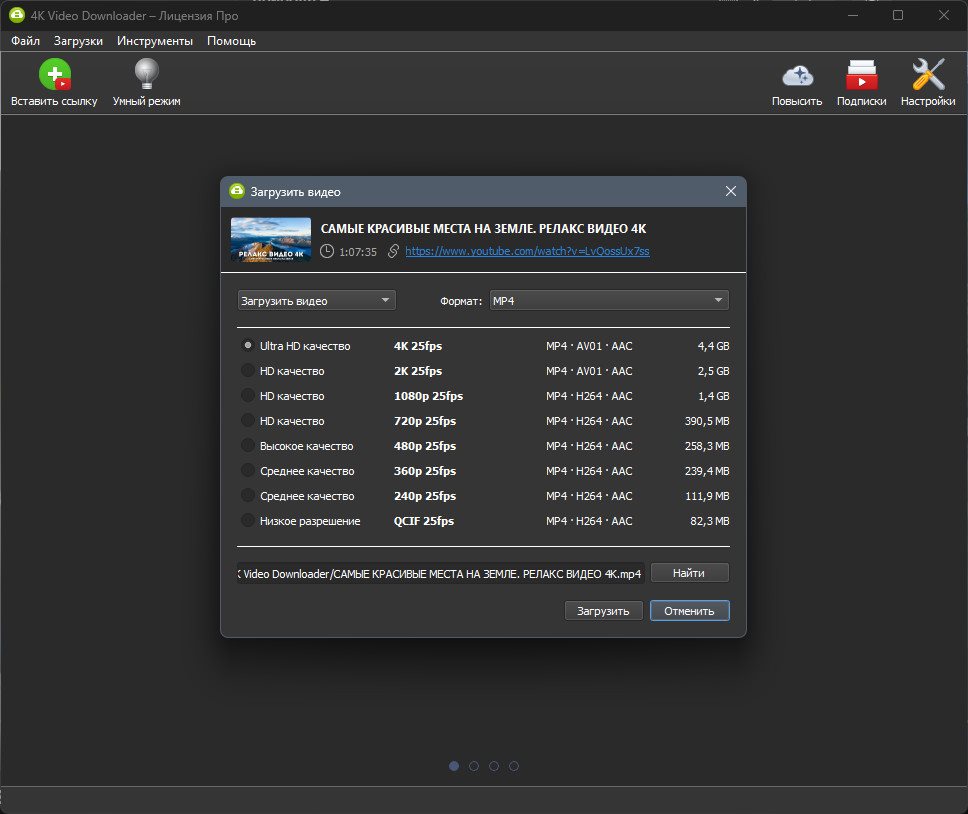The image size is (968, 814).
Task: Open the Subscriptions (Подписки) icon
Action: pos(861,75)
